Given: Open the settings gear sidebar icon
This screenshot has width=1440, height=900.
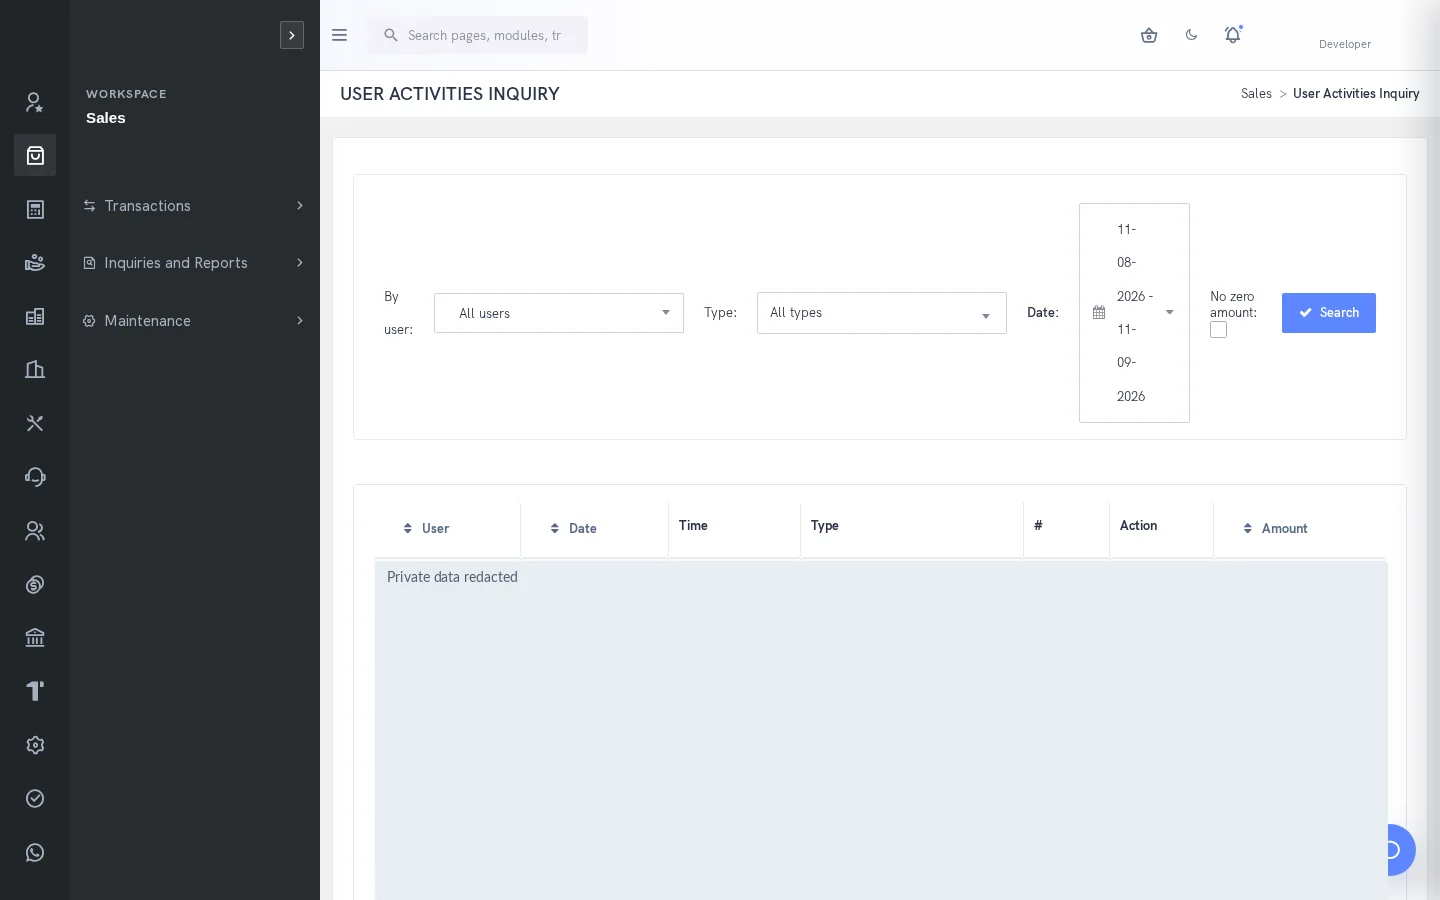Looking at the screenshot, I should pos(35,745).
